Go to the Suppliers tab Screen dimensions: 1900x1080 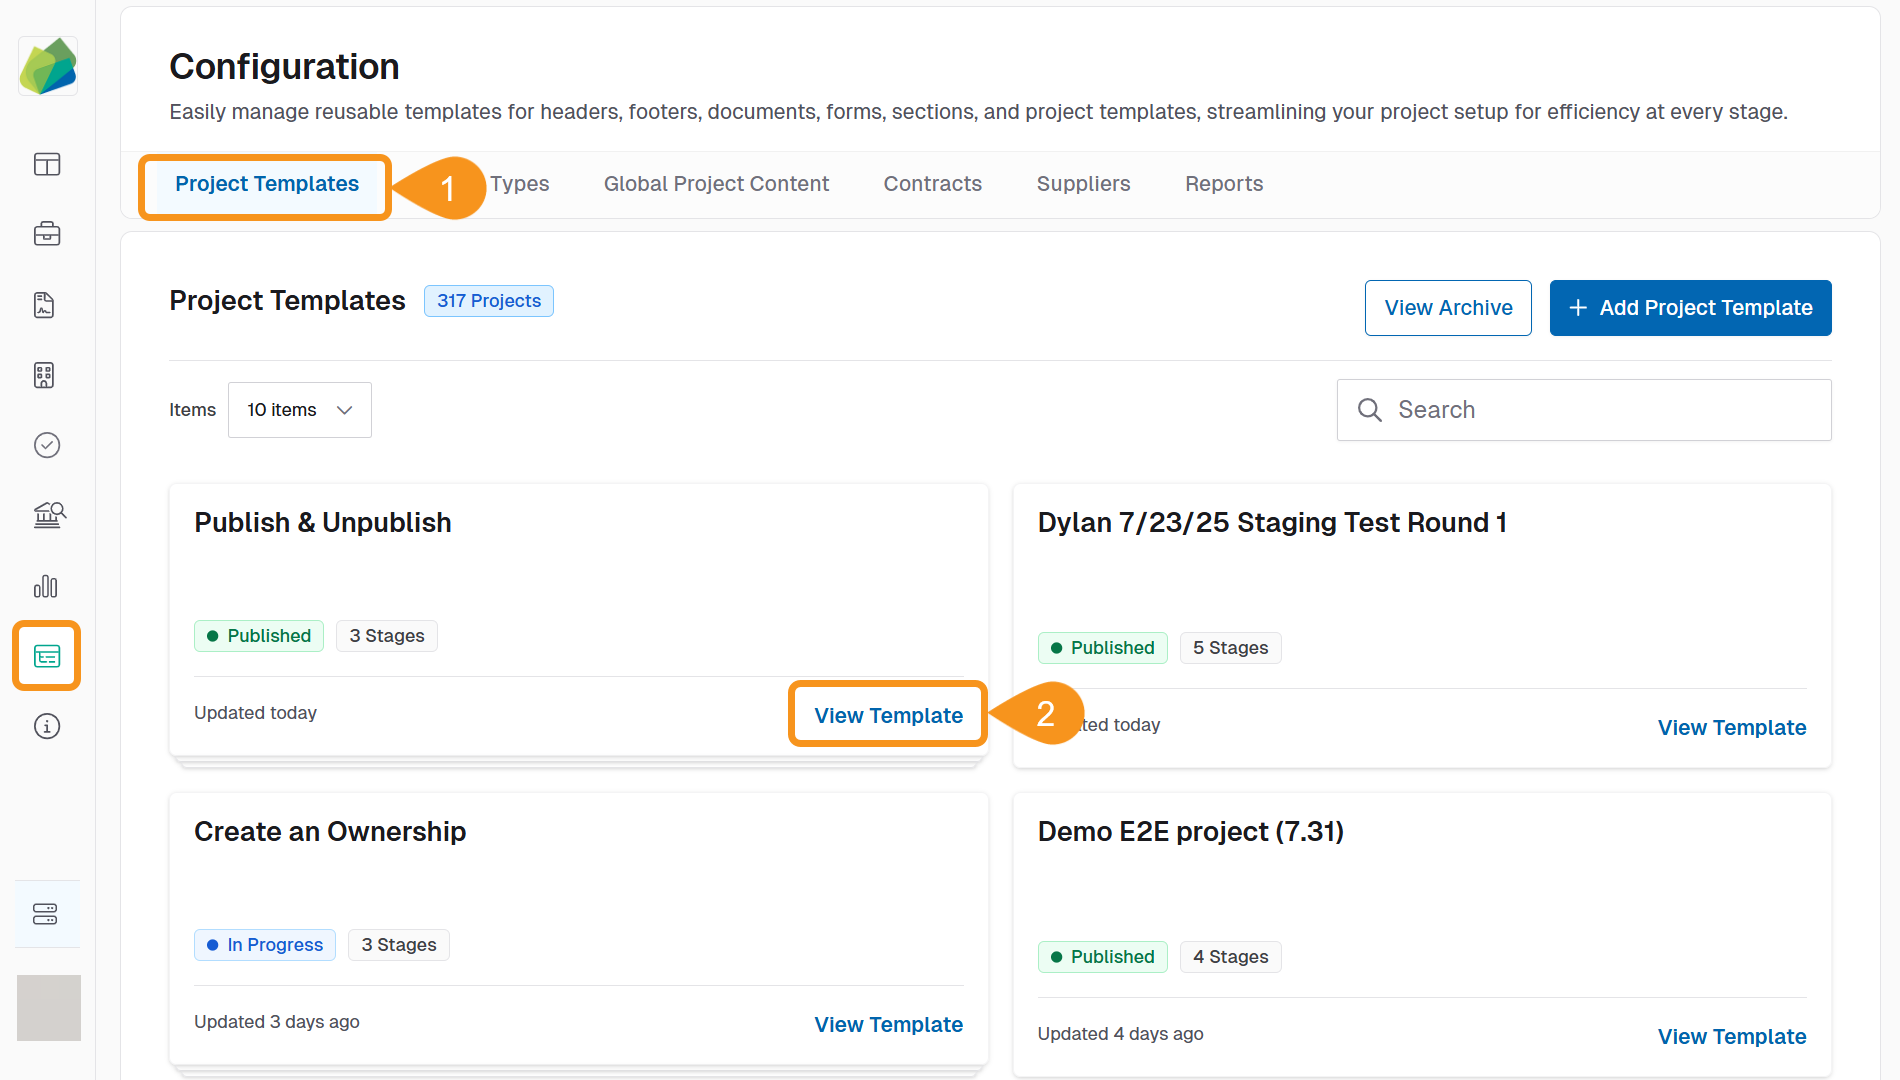[x=1083, y=184]
